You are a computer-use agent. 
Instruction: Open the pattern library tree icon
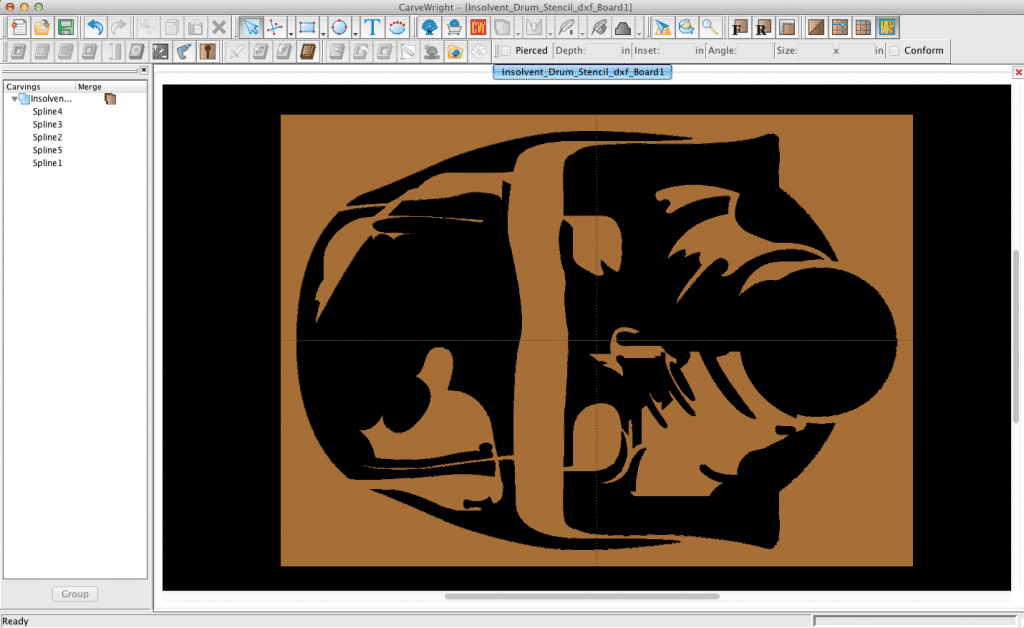coord(430,28)
